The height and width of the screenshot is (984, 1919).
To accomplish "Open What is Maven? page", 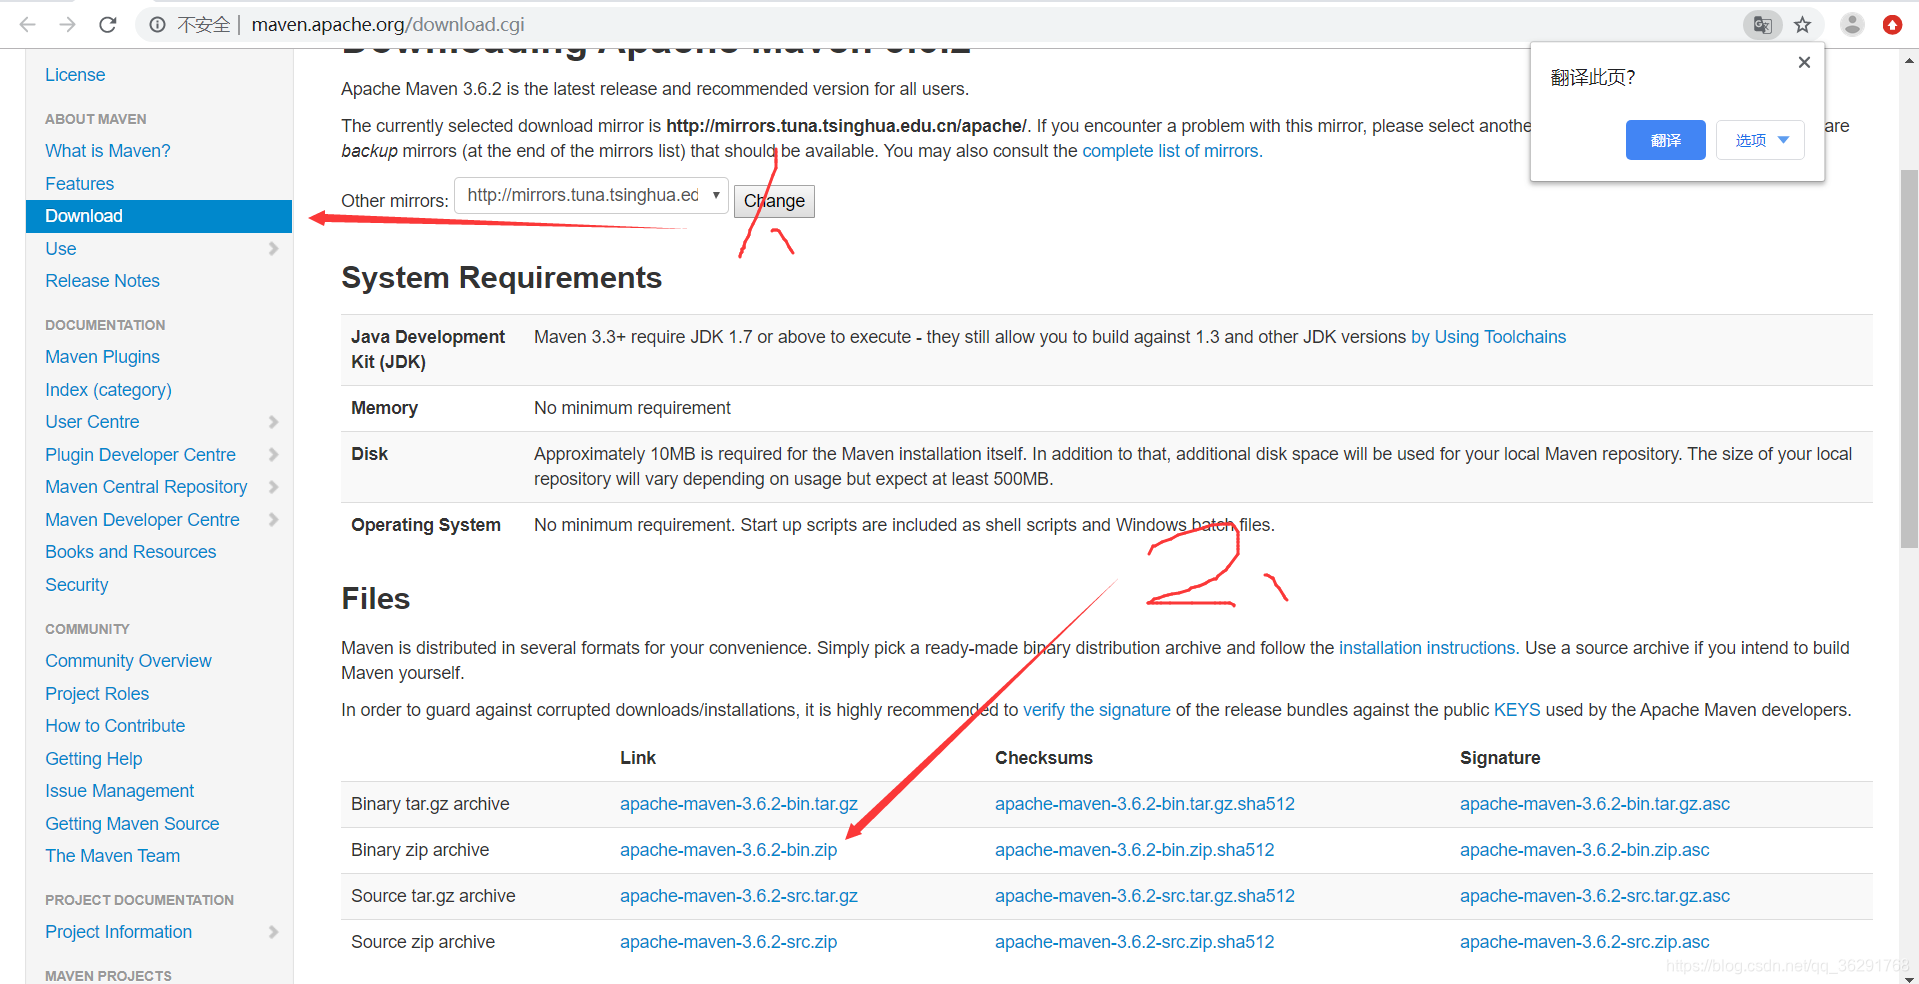I will 108,151.
